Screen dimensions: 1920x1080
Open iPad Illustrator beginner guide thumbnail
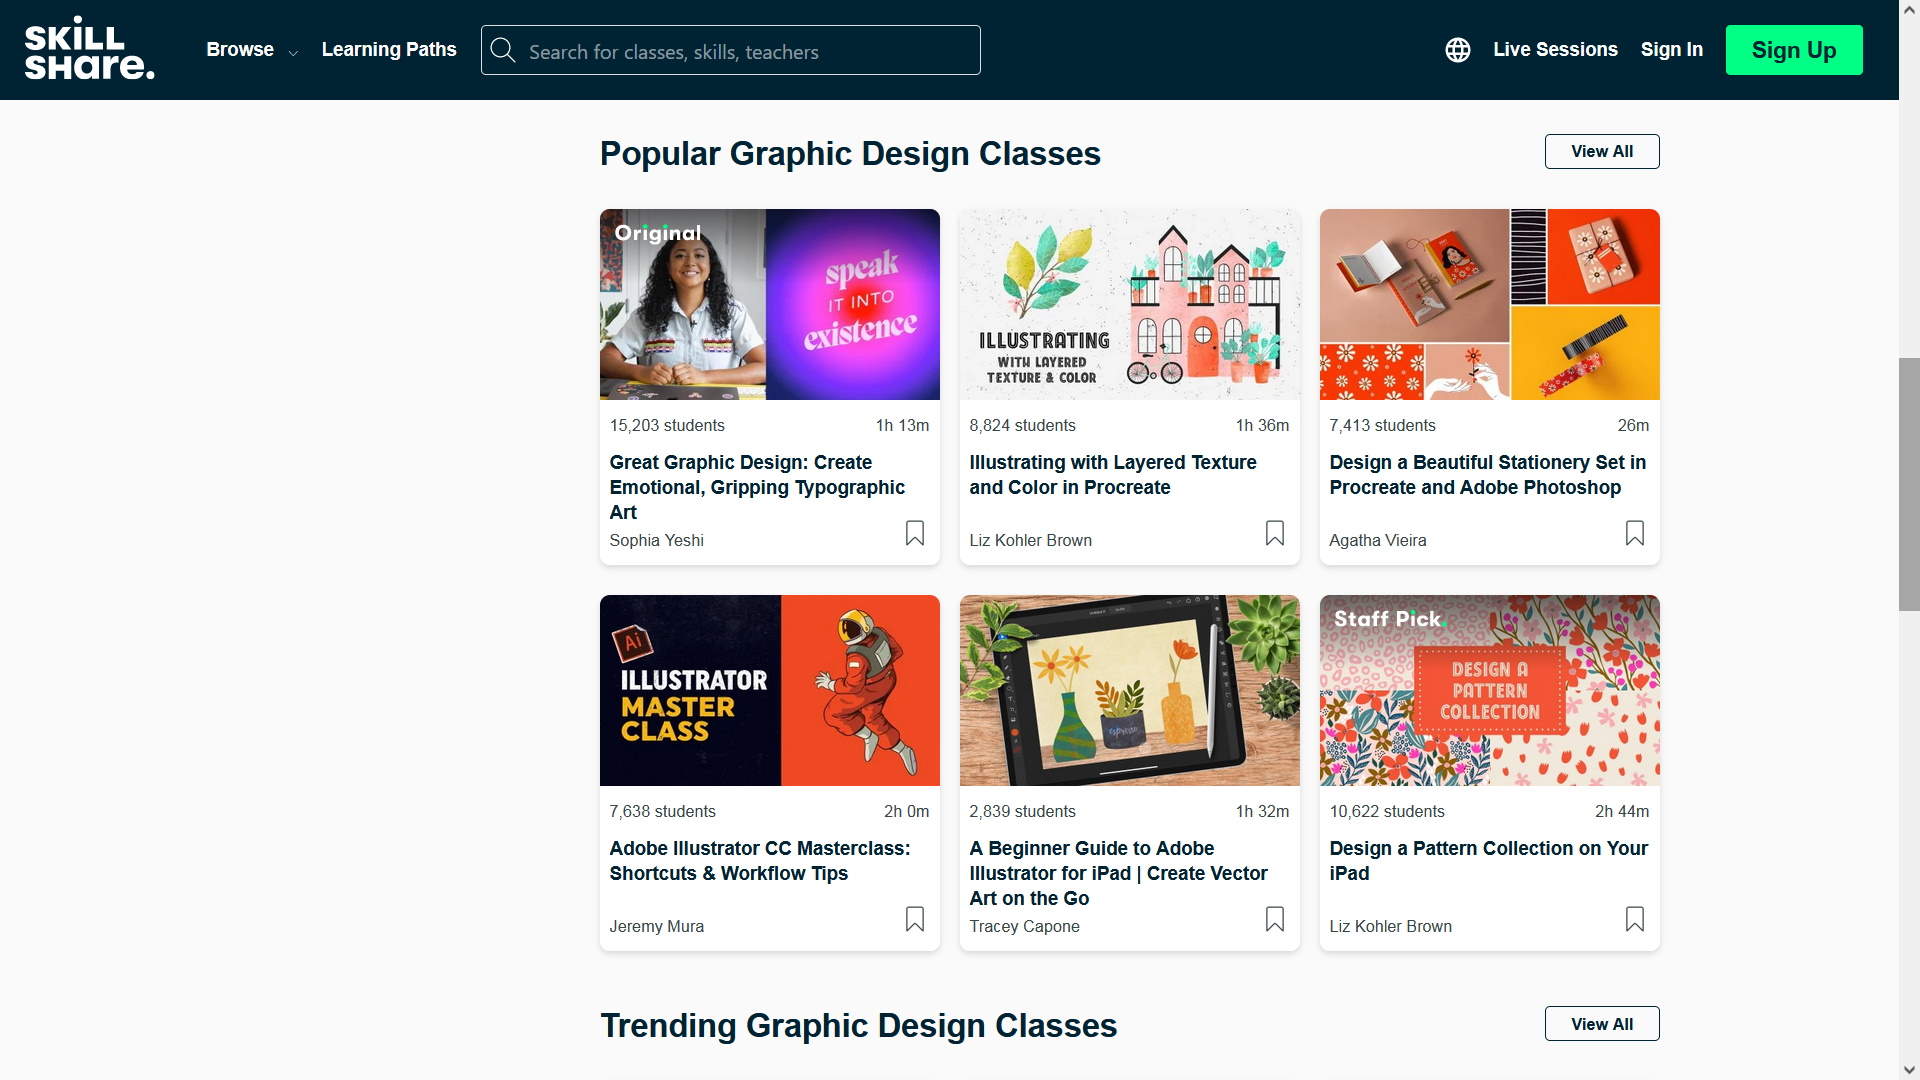[x=1130, y=690]
